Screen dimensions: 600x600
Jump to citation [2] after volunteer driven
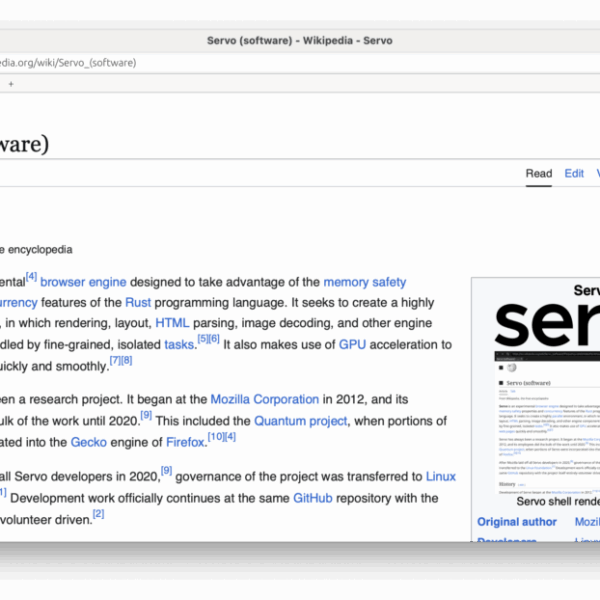pyautogui.click(x=98, y=514)
